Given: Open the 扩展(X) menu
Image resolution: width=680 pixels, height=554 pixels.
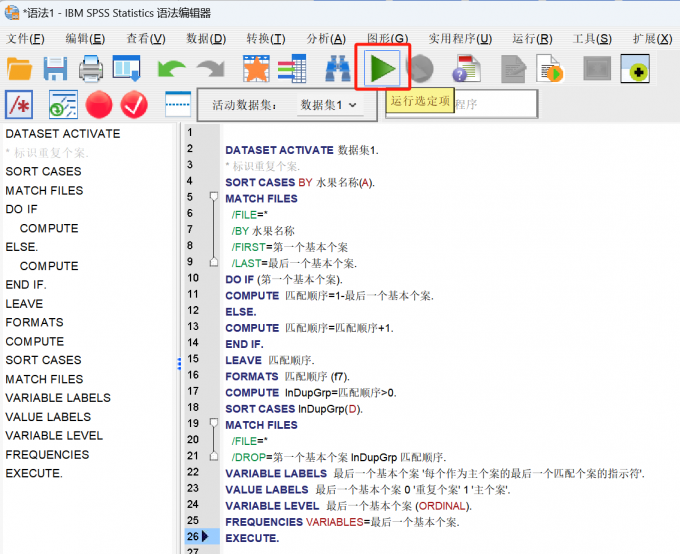Looking at the screenshot, I should (x=653, y=39).
